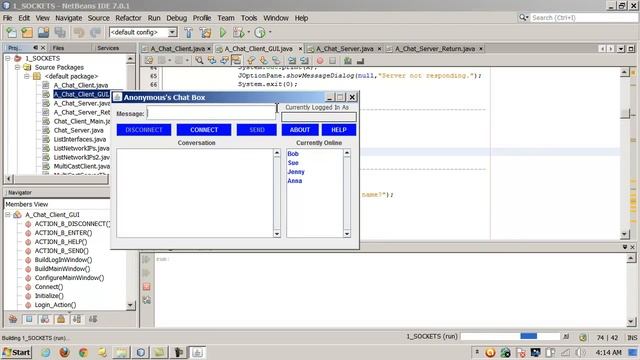The height and width of the screenshot is (360, 640).
Task: Click the Shift Line Left editor icon
Action: pyautogui.click(x=292, y=61)
